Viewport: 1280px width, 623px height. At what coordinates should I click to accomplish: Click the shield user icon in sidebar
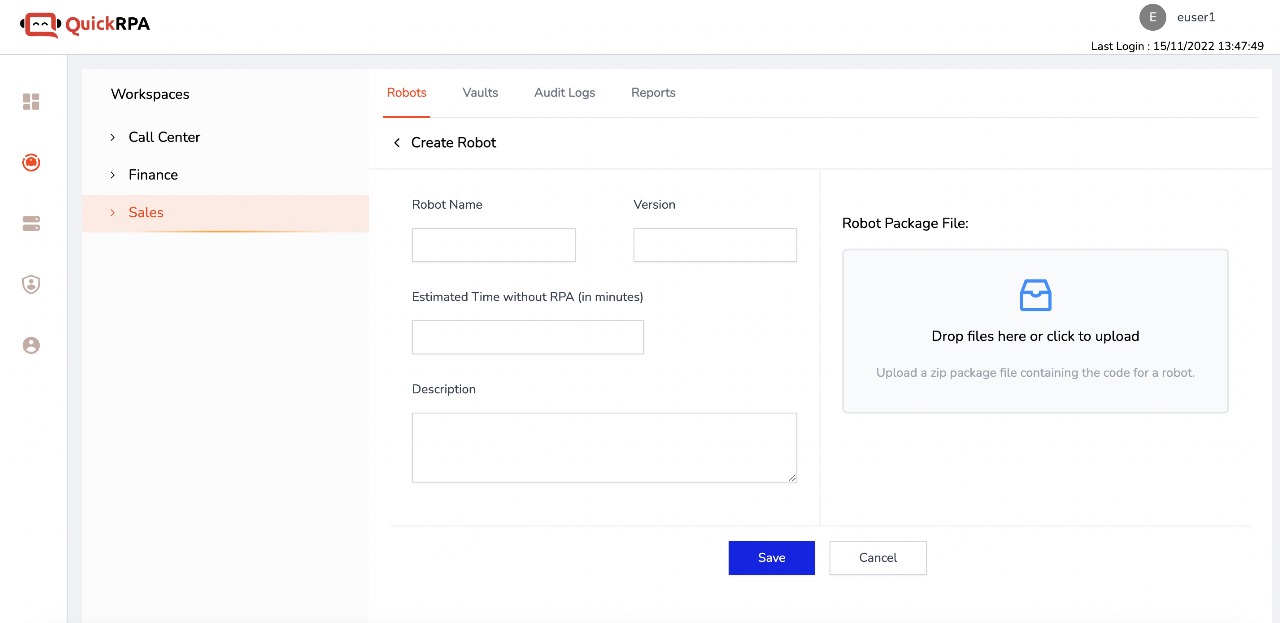coord(31,285)
